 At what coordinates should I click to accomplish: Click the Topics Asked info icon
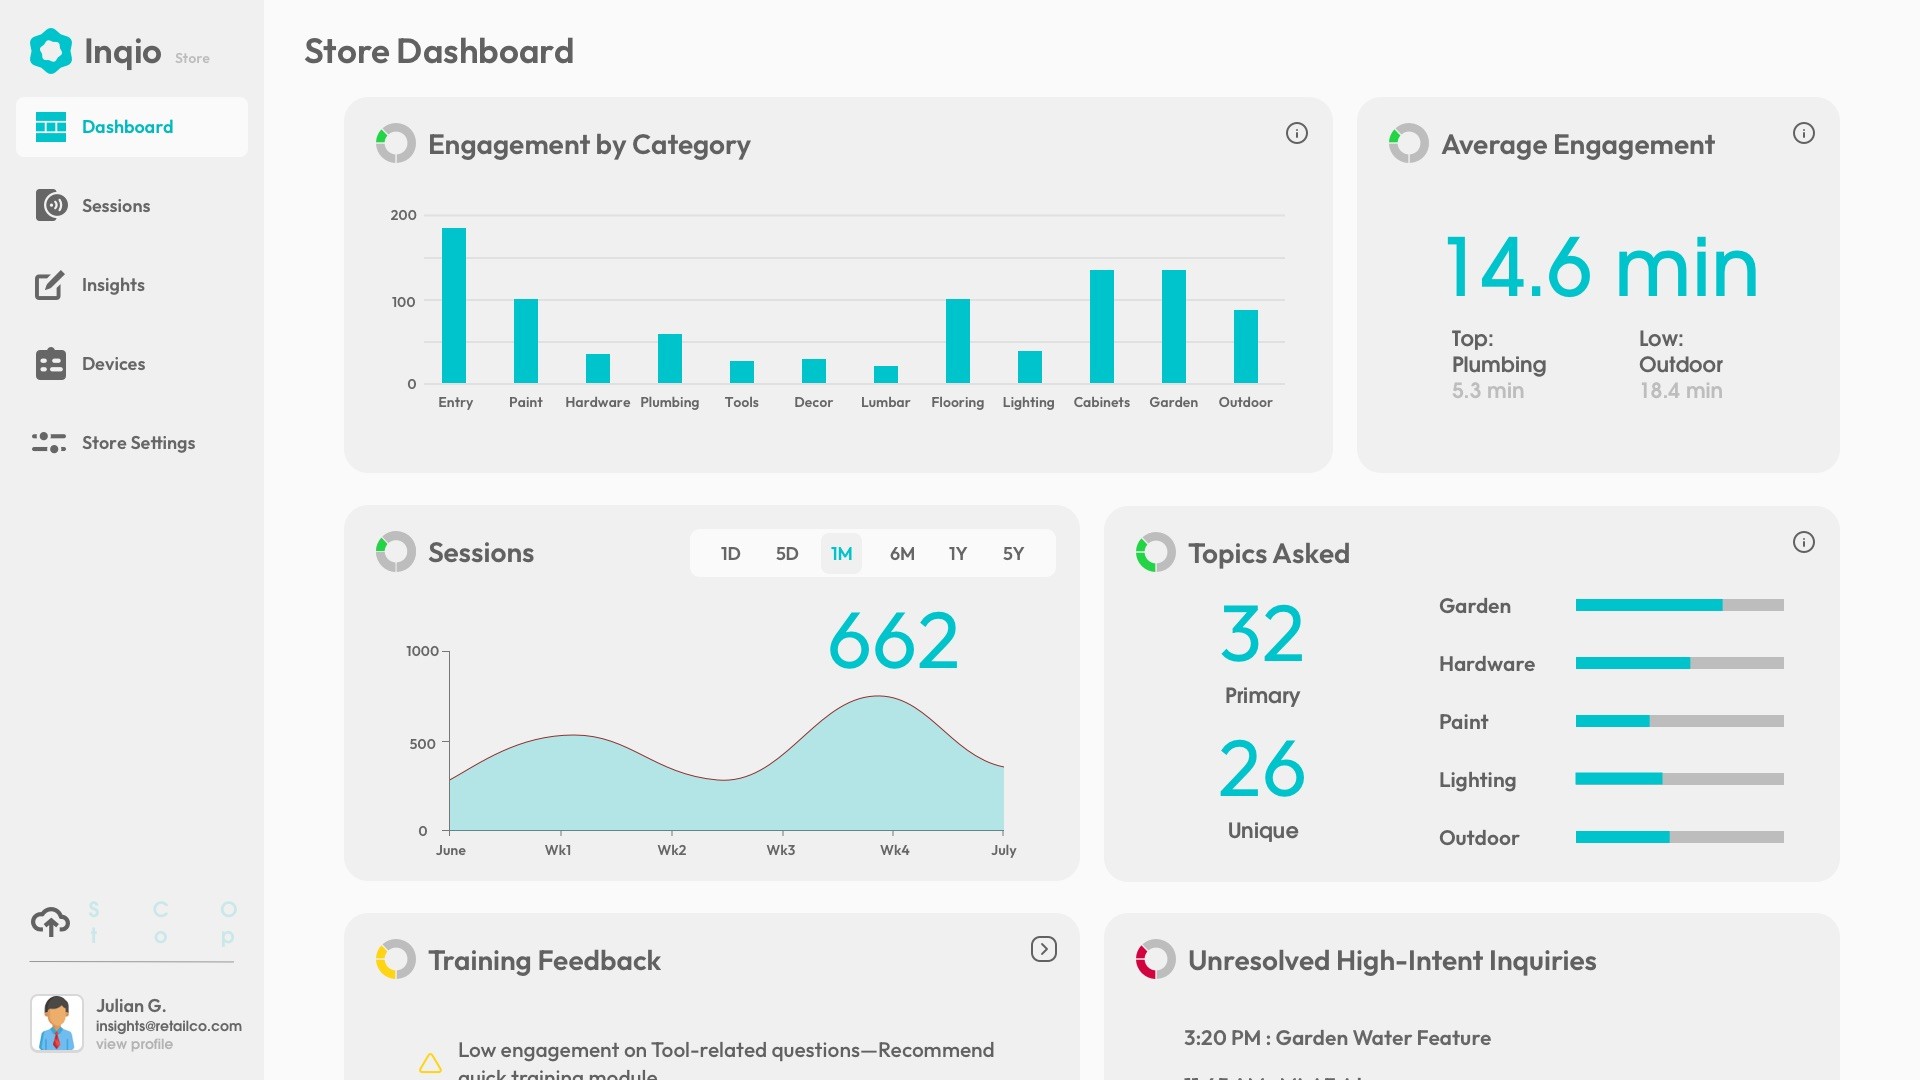[x=1803, y=542]
